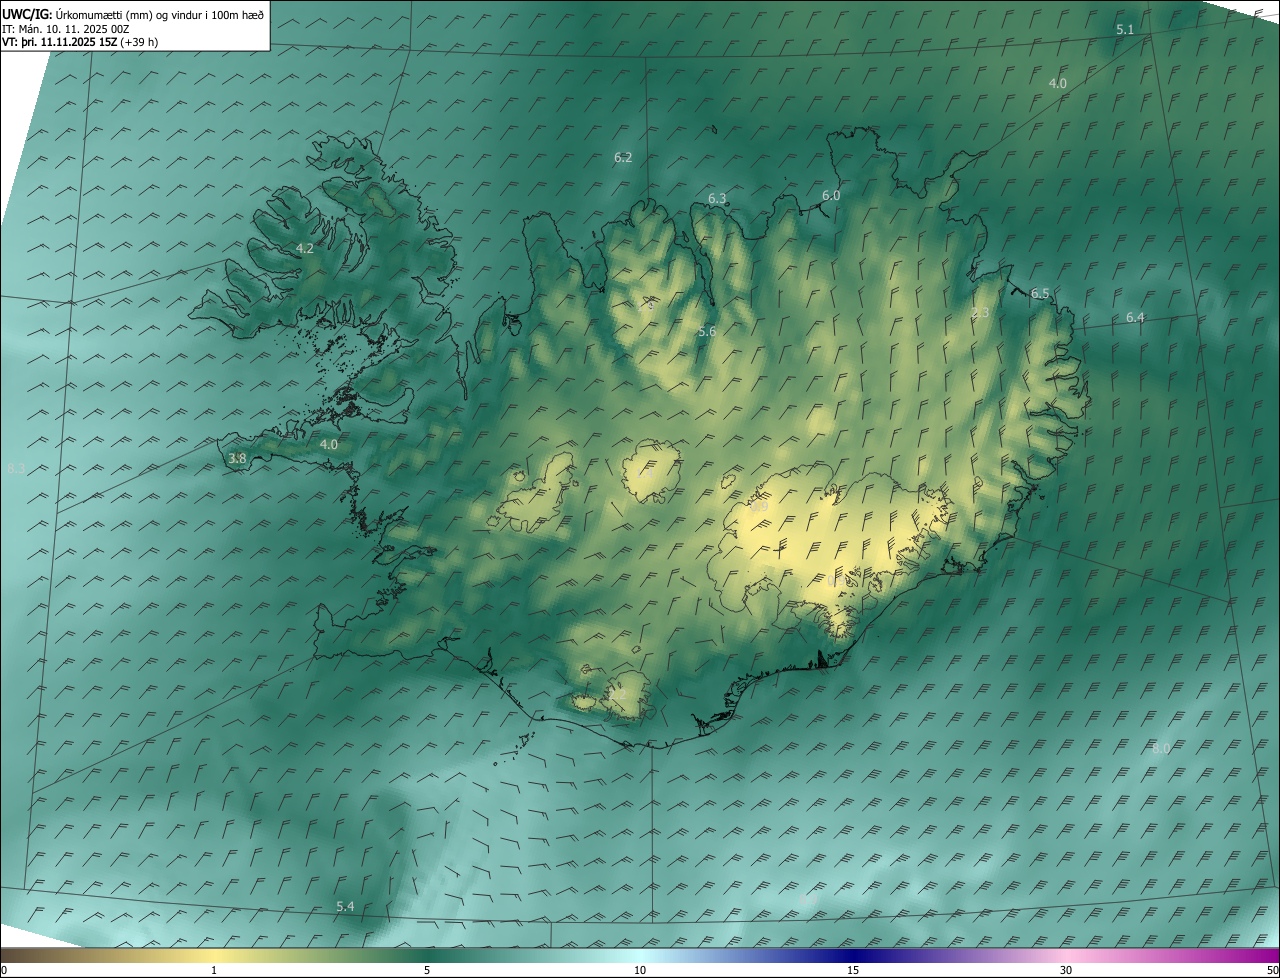Click the 4.0 label below the 5.1 label
This screenshot has height=978, width=1280.
coord(1058,84)
